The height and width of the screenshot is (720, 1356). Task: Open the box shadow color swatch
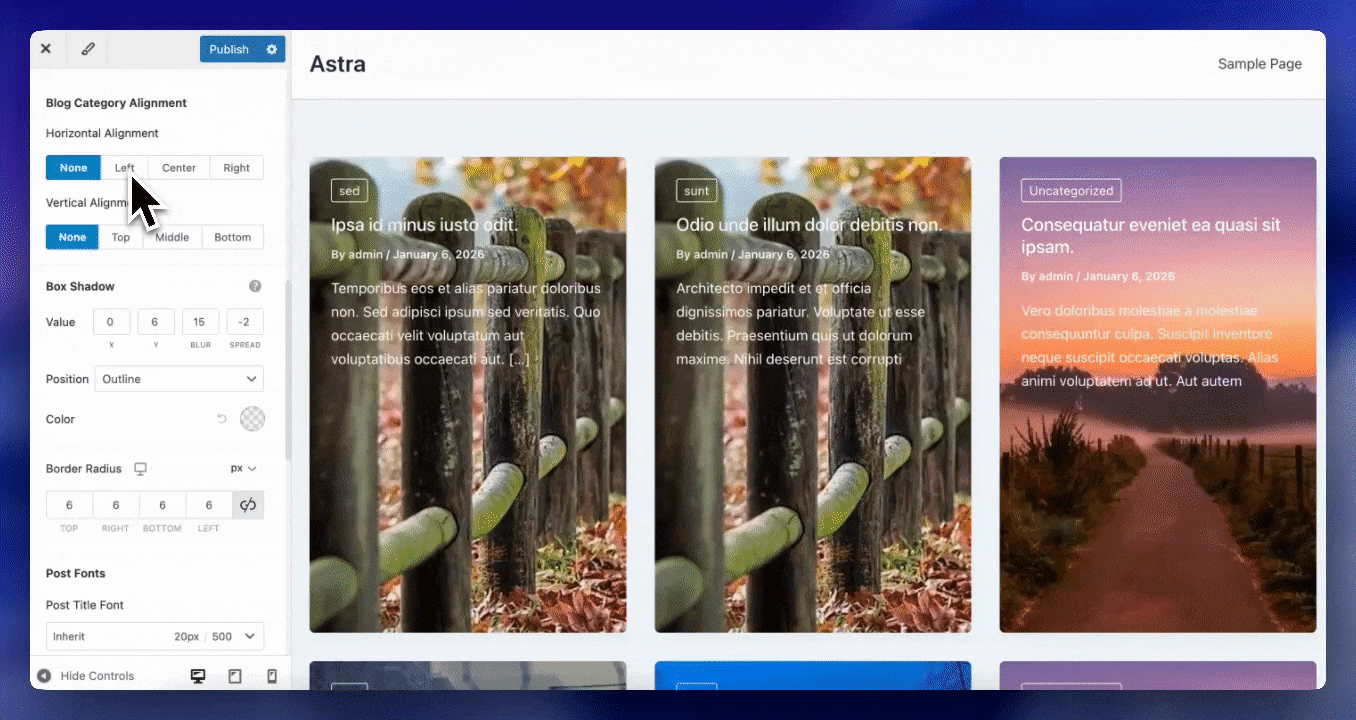point(252,419)
